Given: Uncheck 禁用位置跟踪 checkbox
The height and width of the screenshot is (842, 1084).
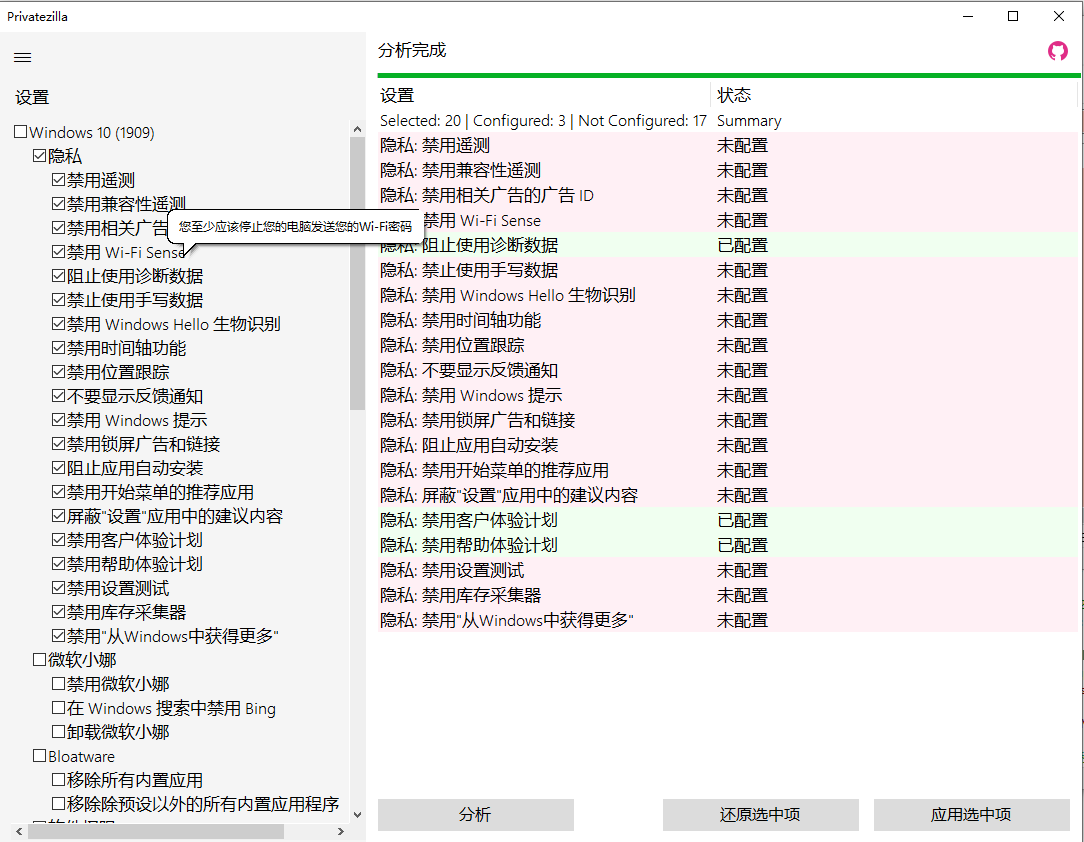Looking at the screenshot, I should [59, 372].
